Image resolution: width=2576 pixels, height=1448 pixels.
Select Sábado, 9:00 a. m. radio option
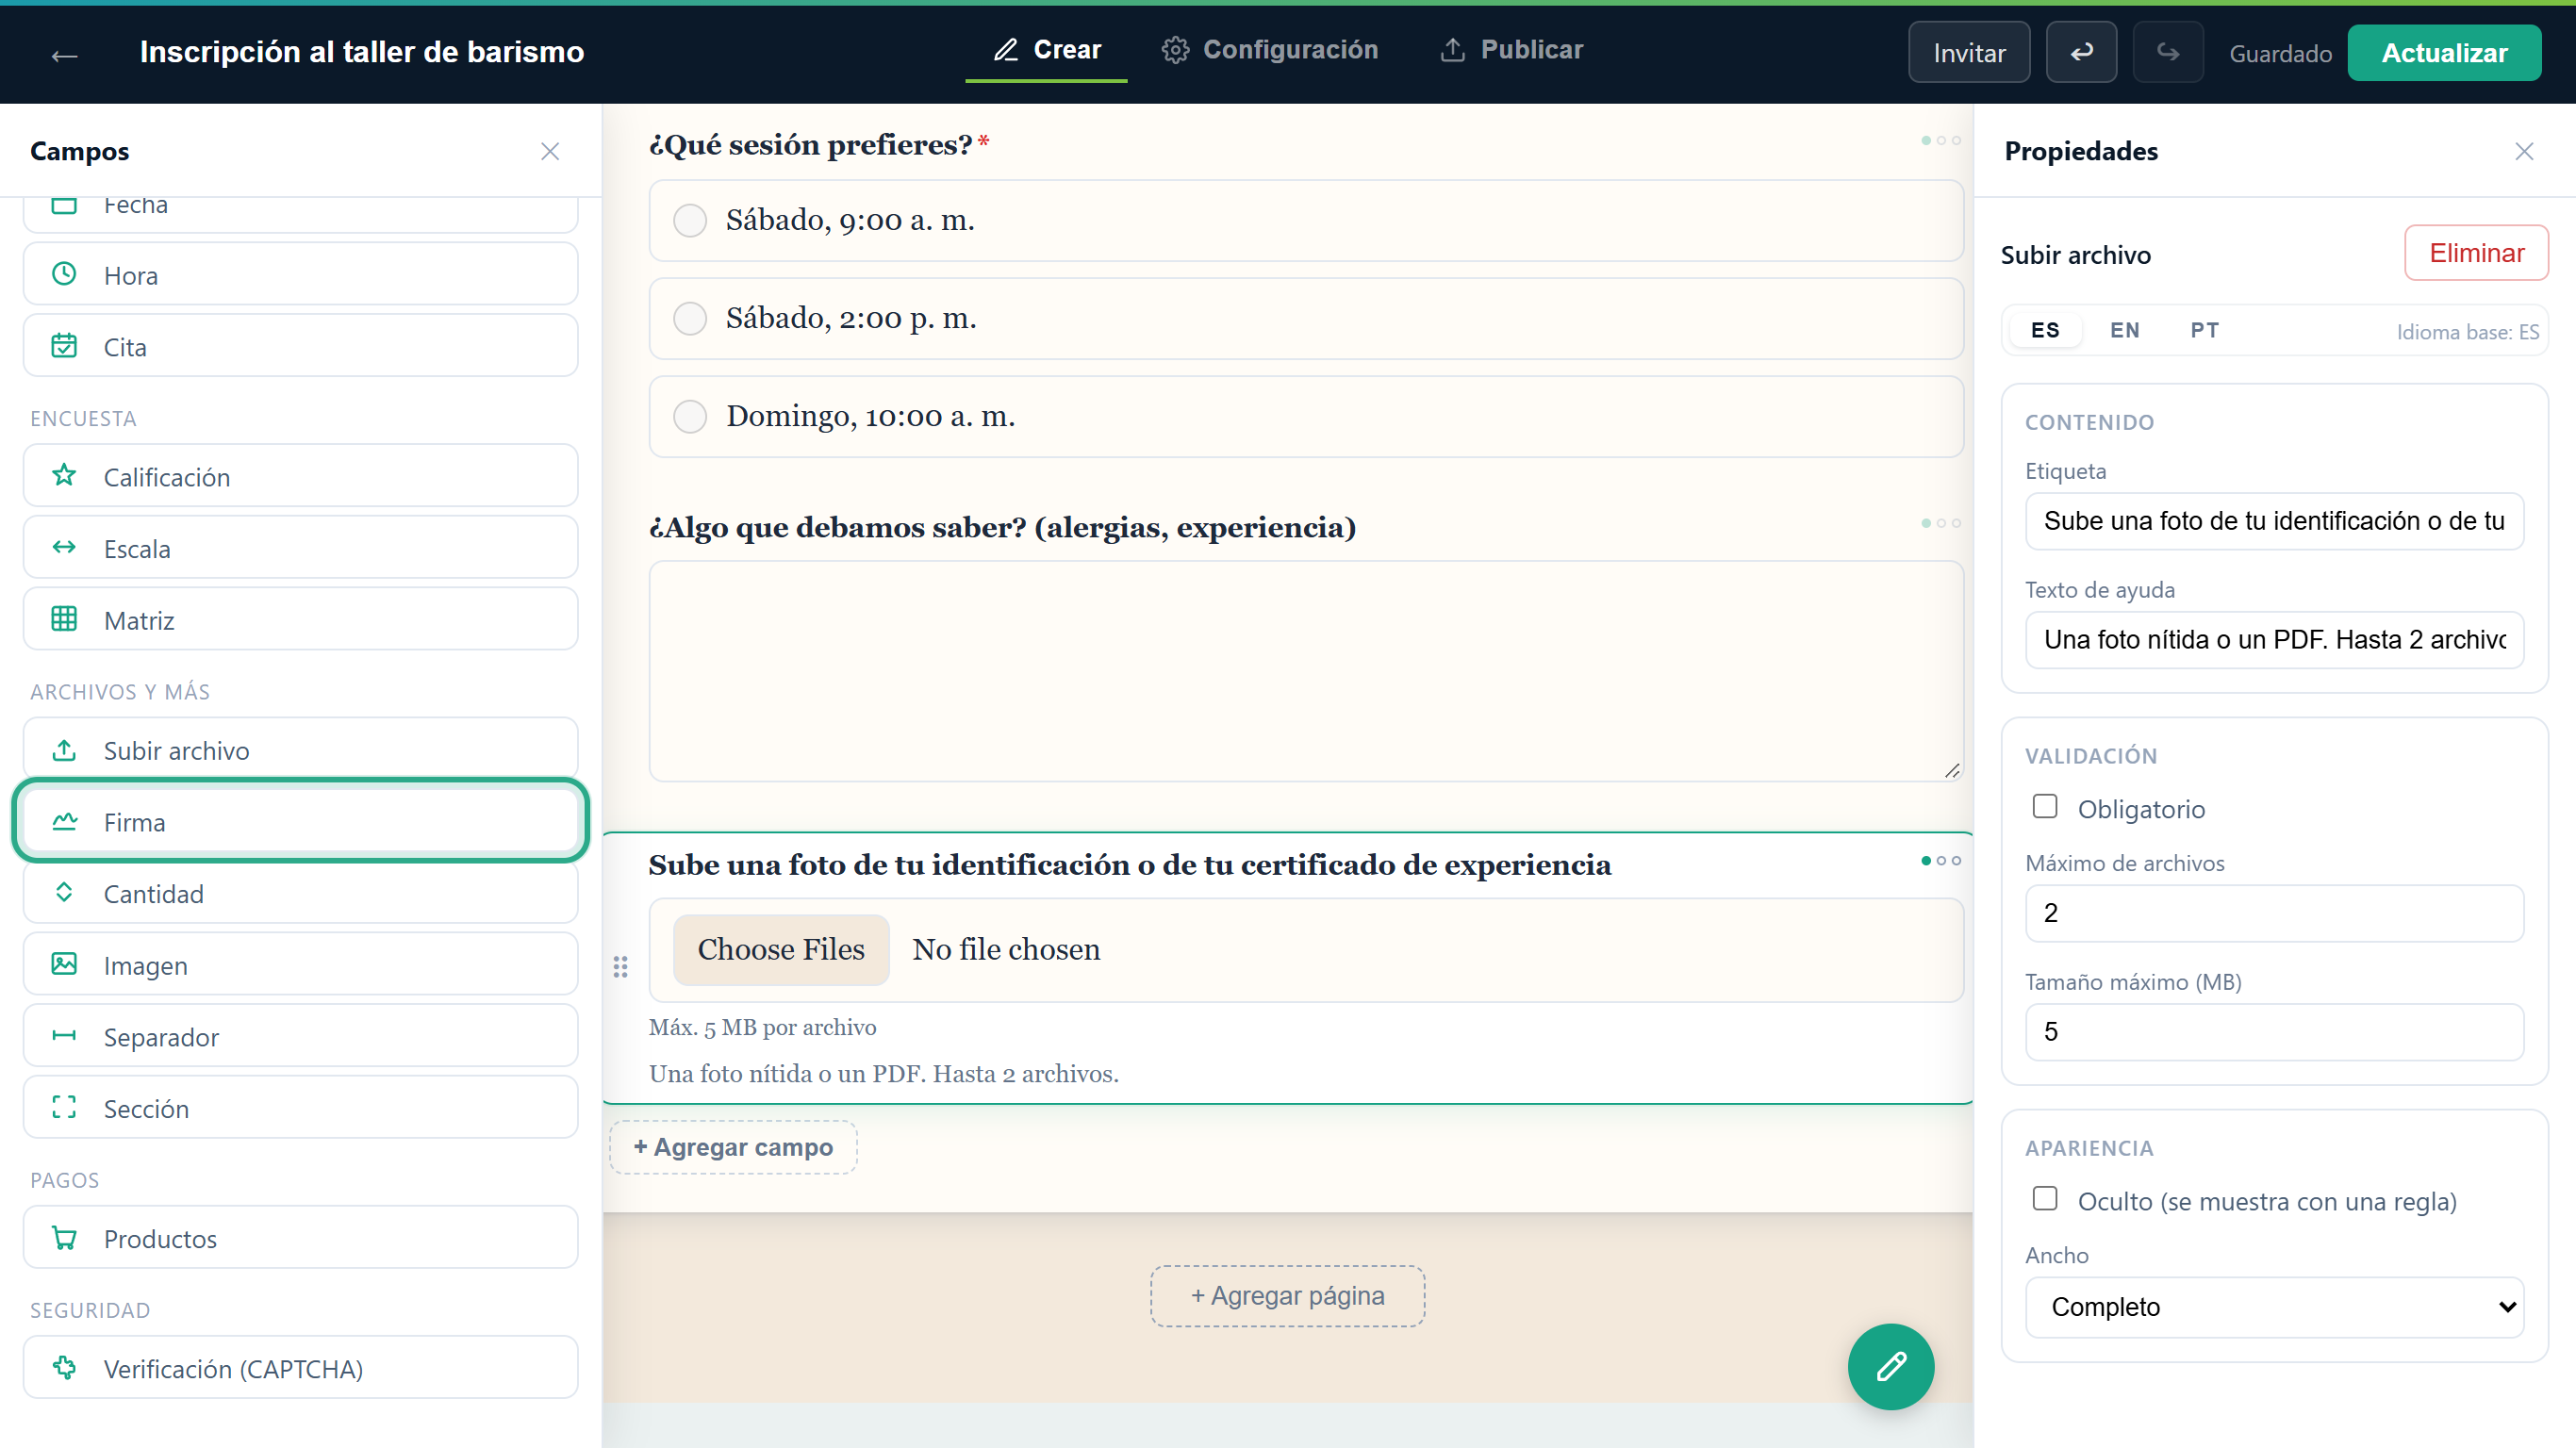coord(690,220)
